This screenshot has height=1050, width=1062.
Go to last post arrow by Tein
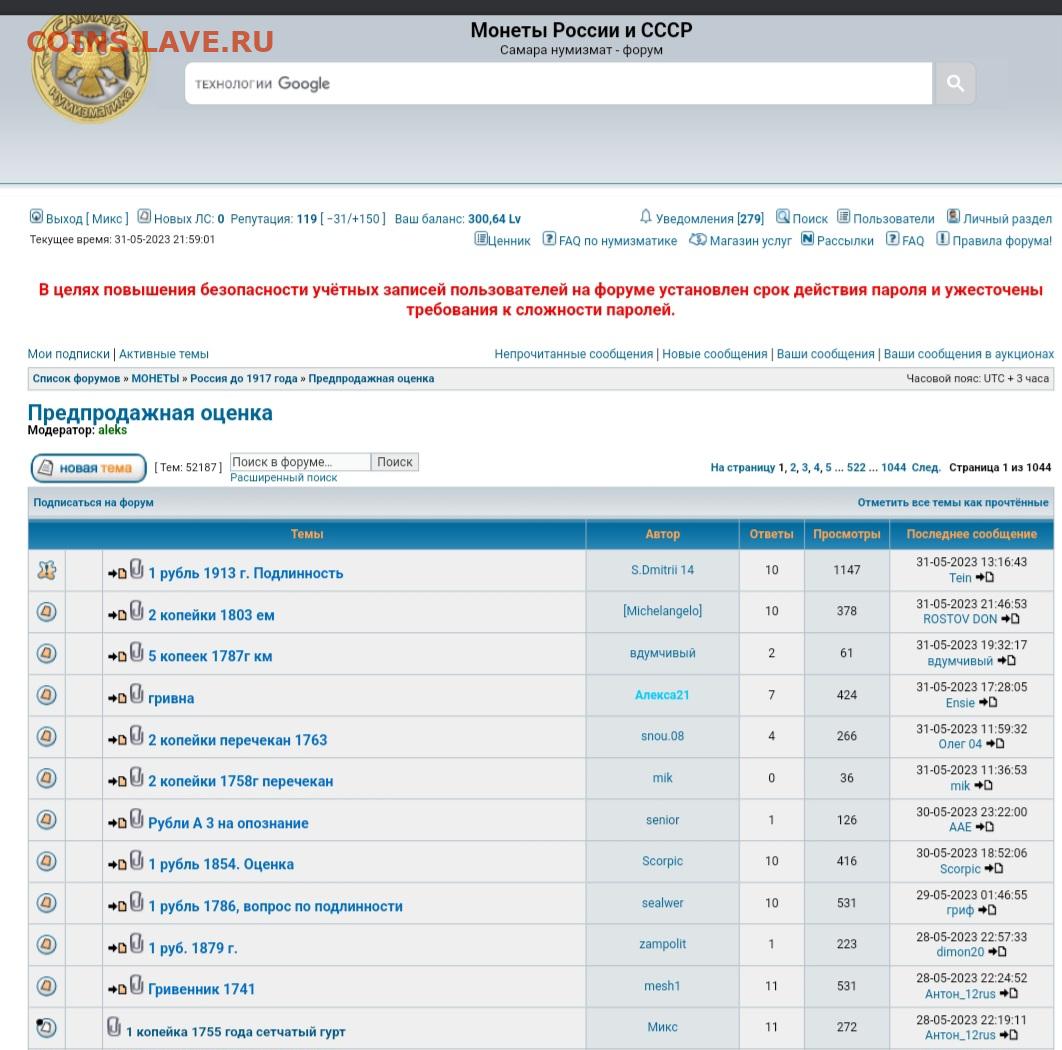pyautogui.click(x=985, y=577)
